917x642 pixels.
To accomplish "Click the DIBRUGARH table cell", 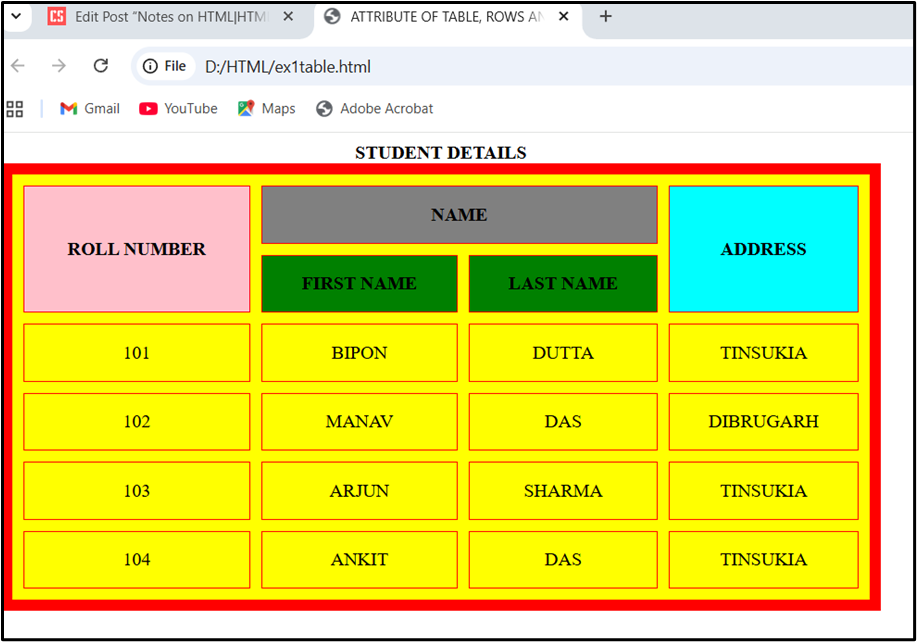I will [763, 422].
